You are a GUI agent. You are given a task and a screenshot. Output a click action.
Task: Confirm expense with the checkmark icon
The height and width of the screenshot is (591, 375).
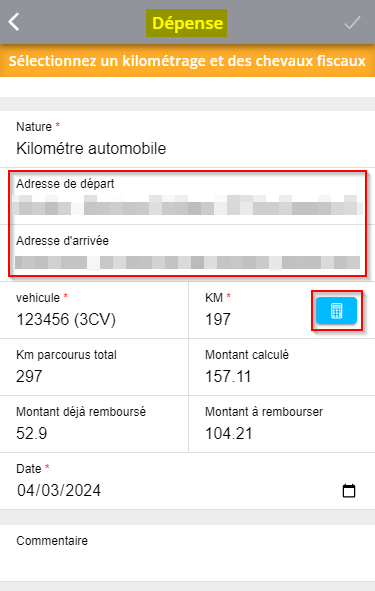[x=352, y=23]
